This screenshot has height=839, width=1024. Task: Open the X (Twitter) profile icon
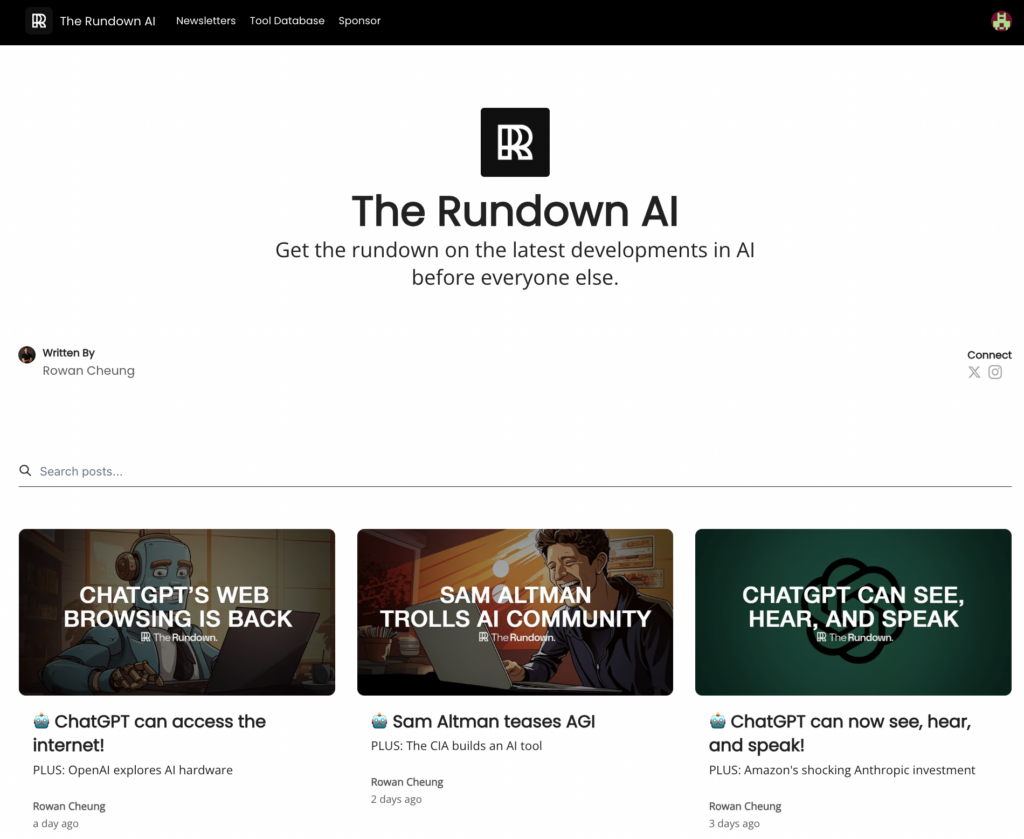[974, 372]
